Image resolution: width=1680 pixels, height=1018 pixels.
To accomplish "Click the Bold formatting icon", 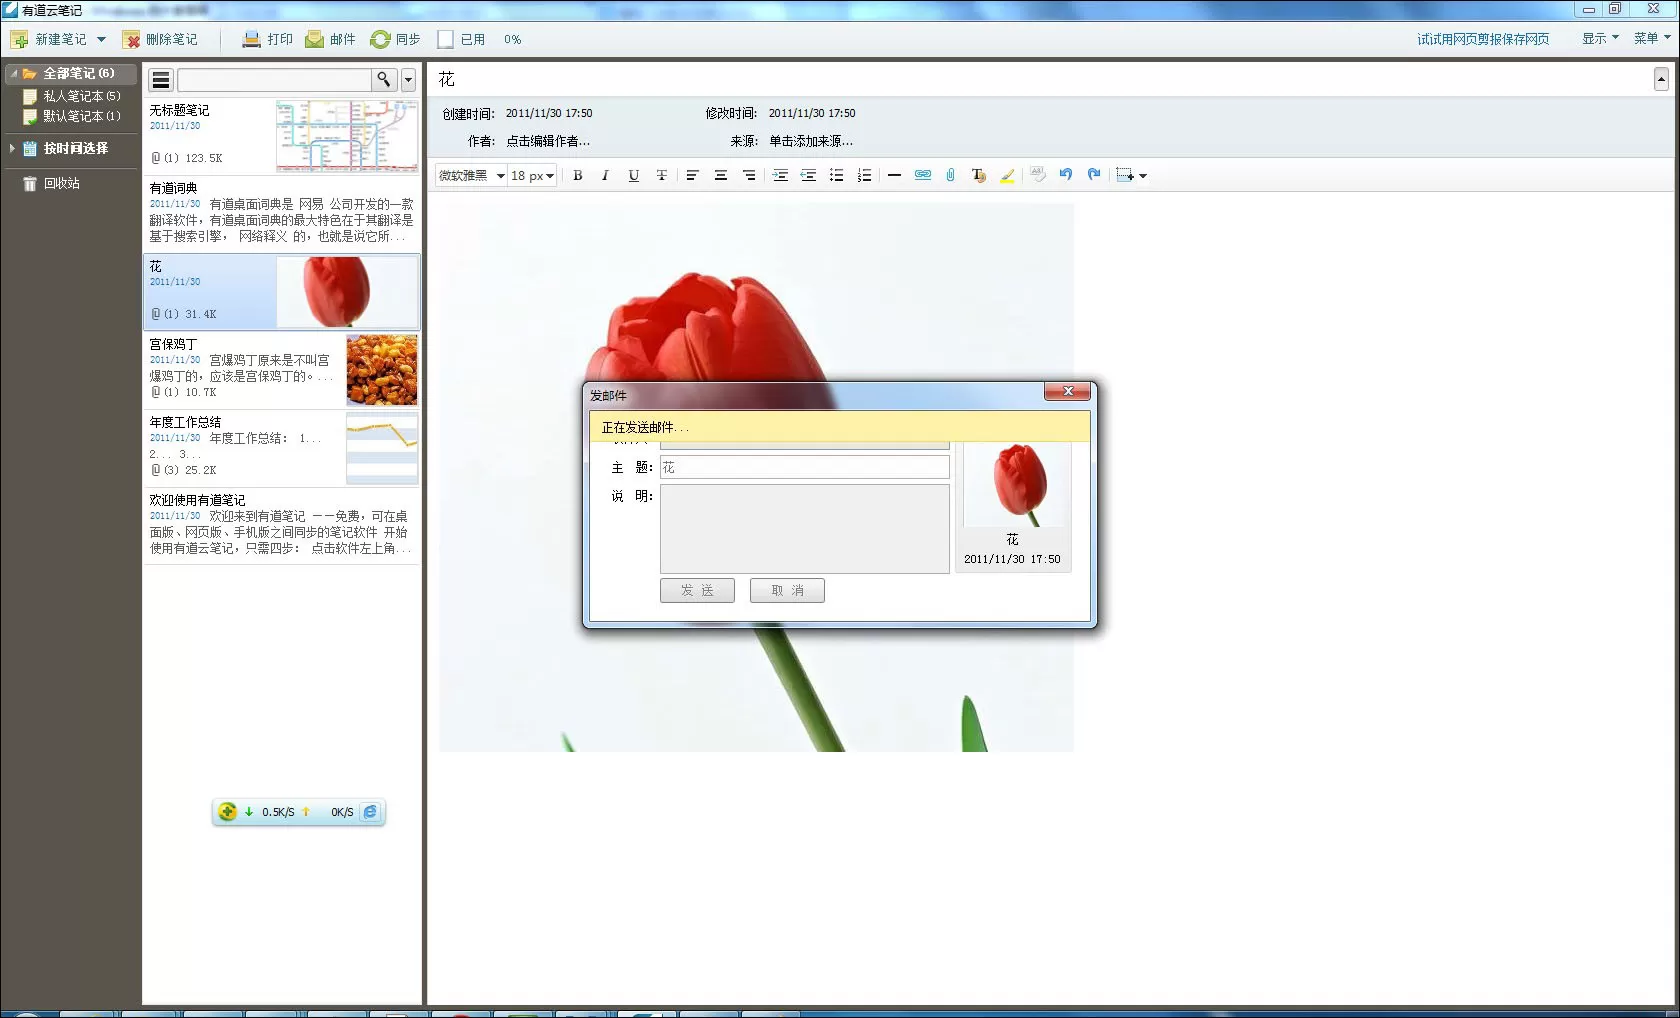I will point(577,175).
